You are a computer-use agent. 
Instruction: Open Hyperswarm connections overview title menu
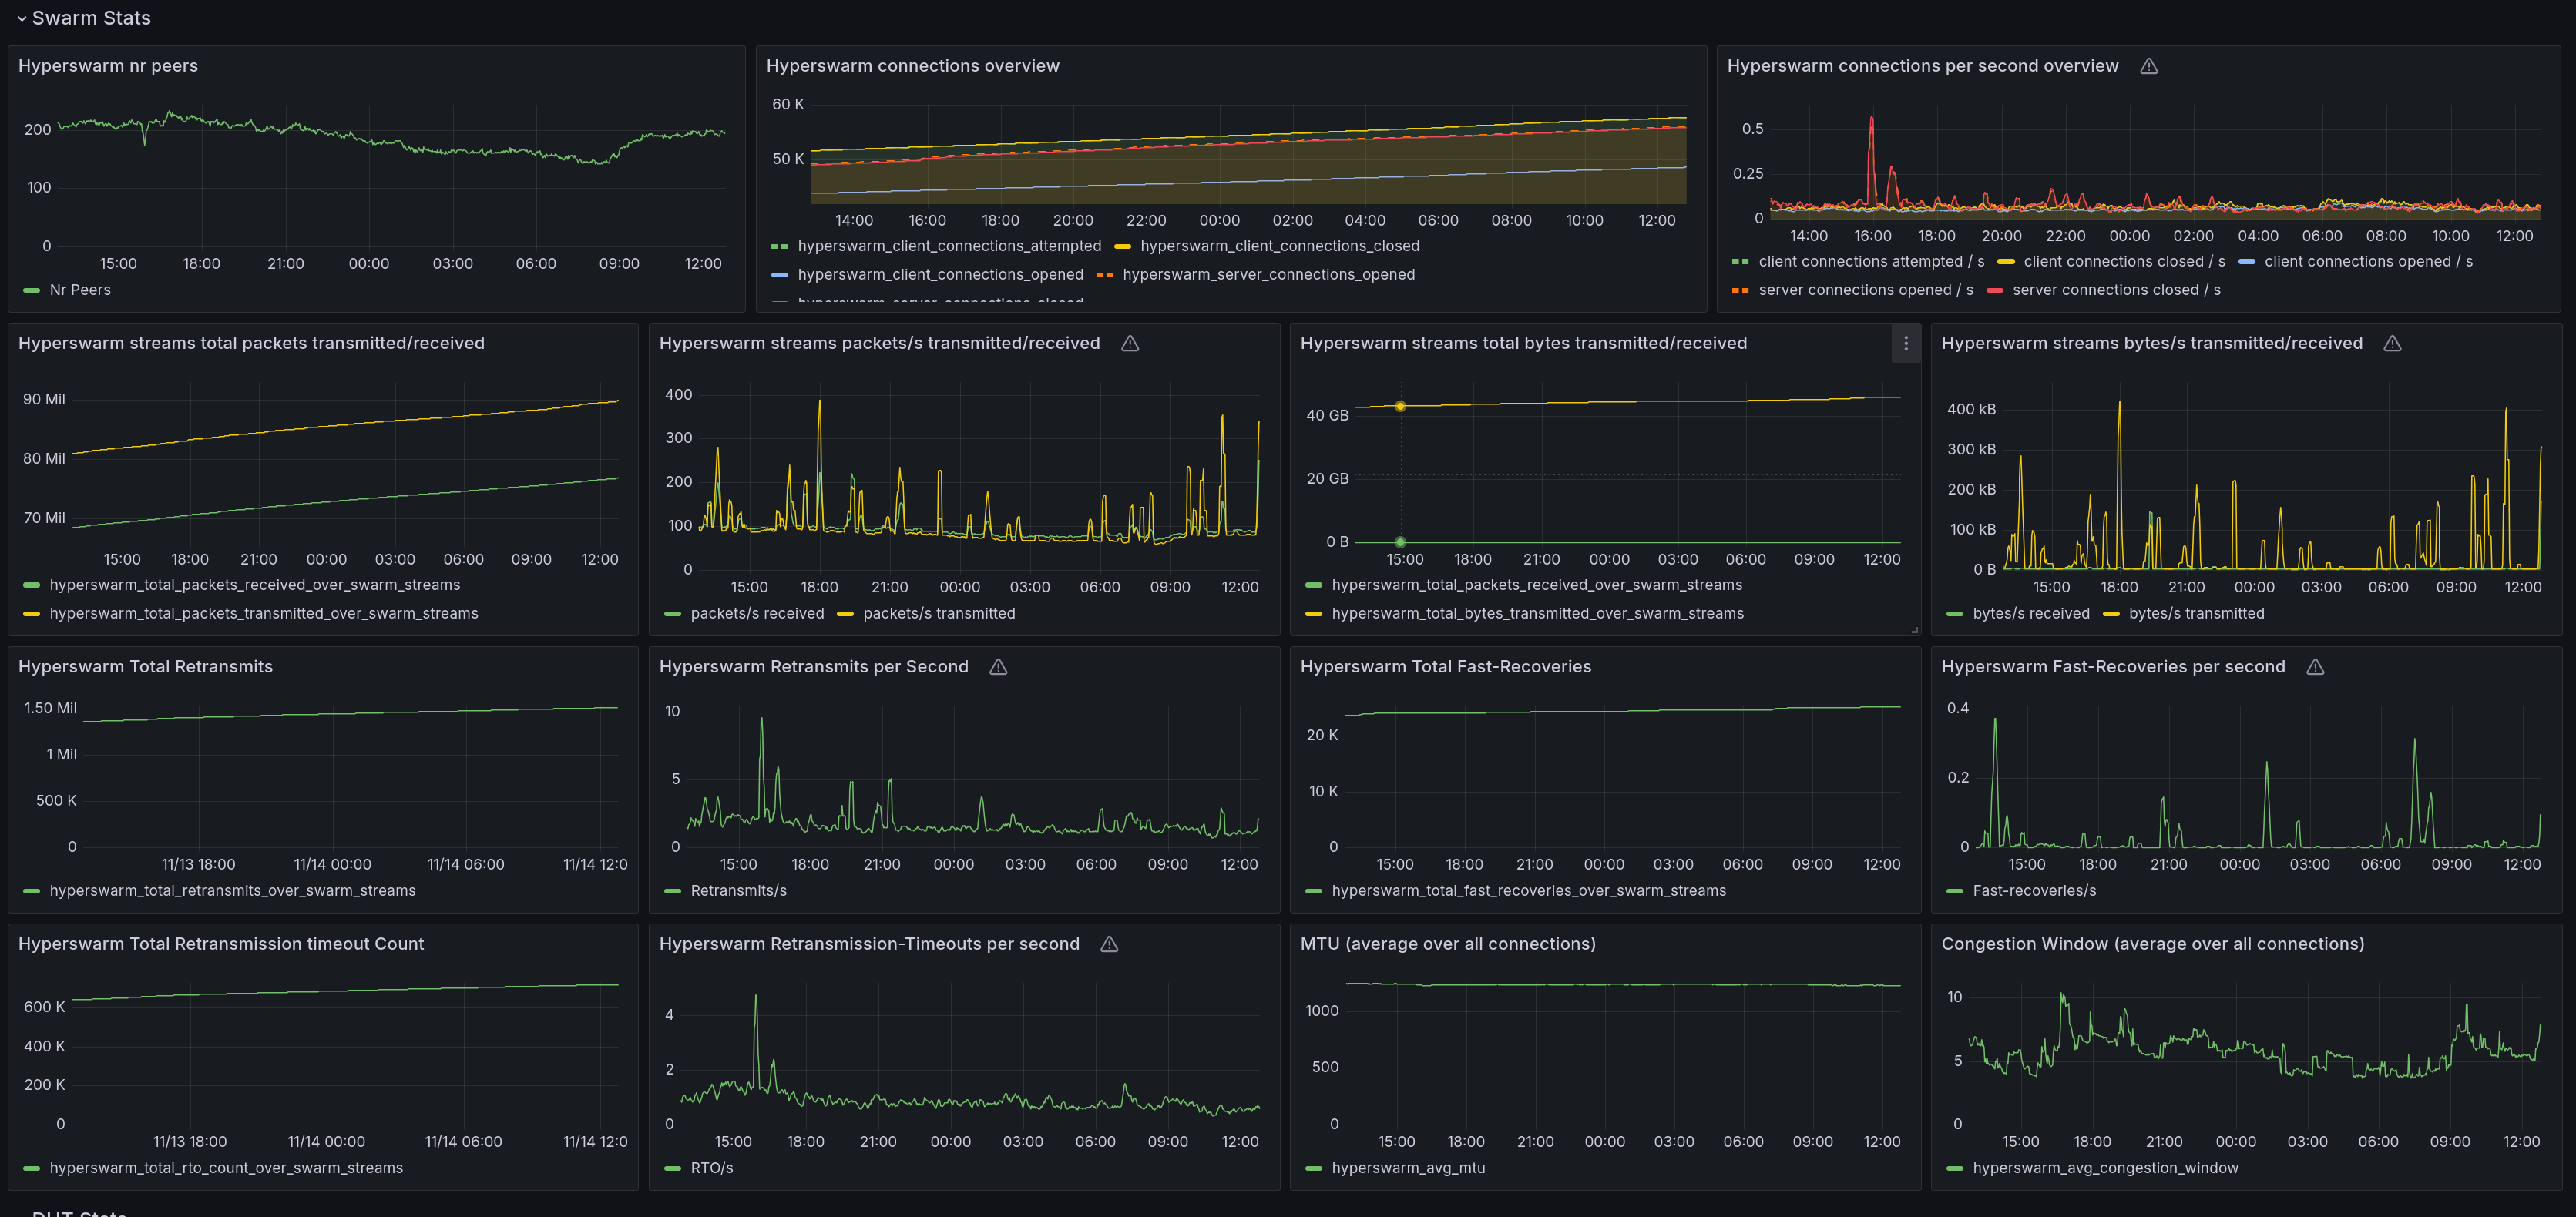(x=912, y=66)
